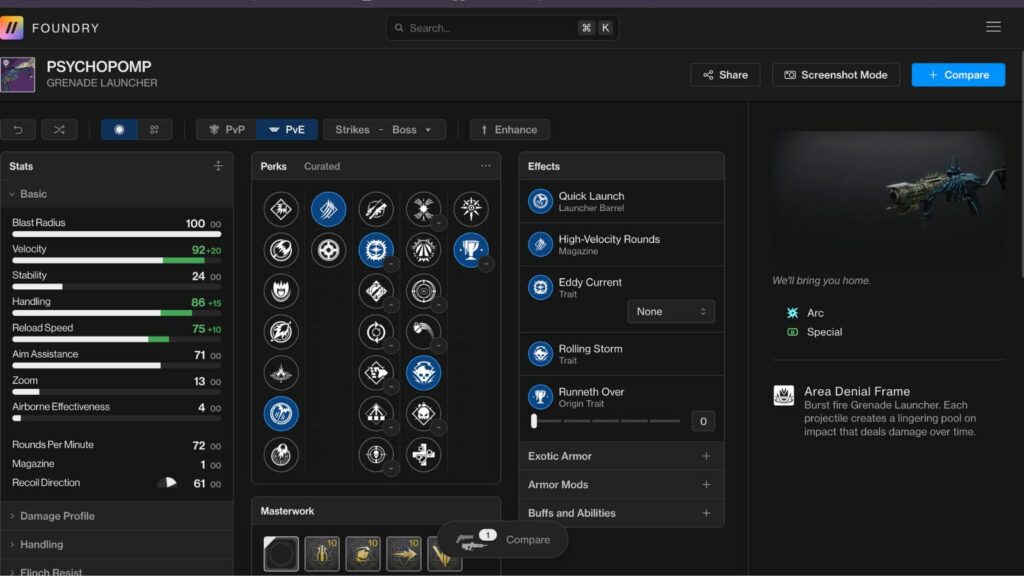Open the Strikes - Boss dropdown
This screenshot has width=1024, height=576.
tap(384, 129)
